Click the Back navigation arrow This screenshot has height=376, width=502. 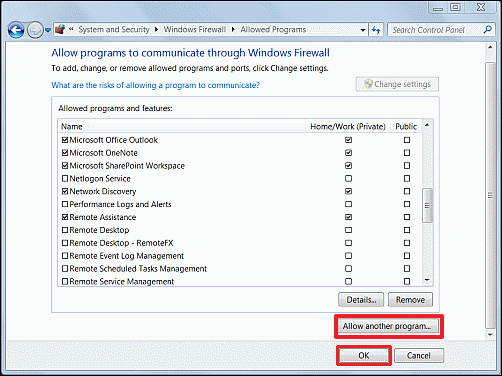tap(16, 30)
